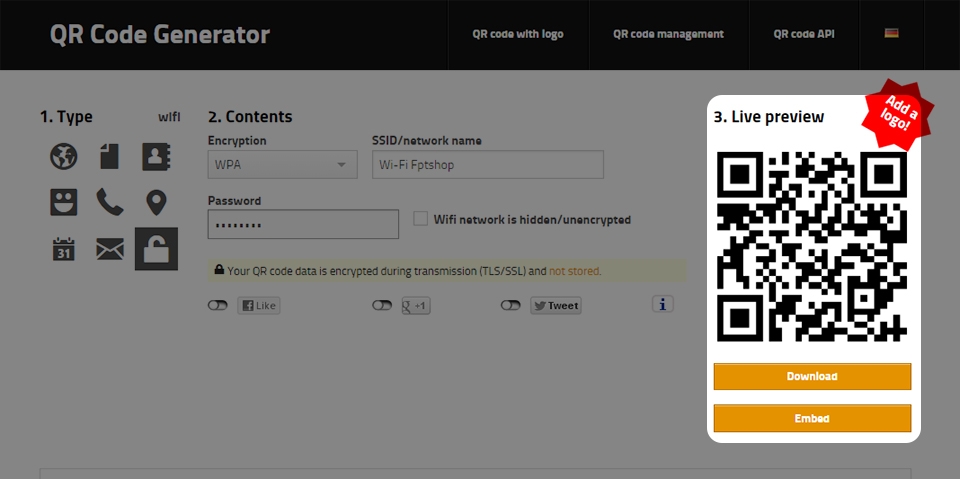Click the Password input field
This screenshot has height=479, width=960.
coord(303,224)
